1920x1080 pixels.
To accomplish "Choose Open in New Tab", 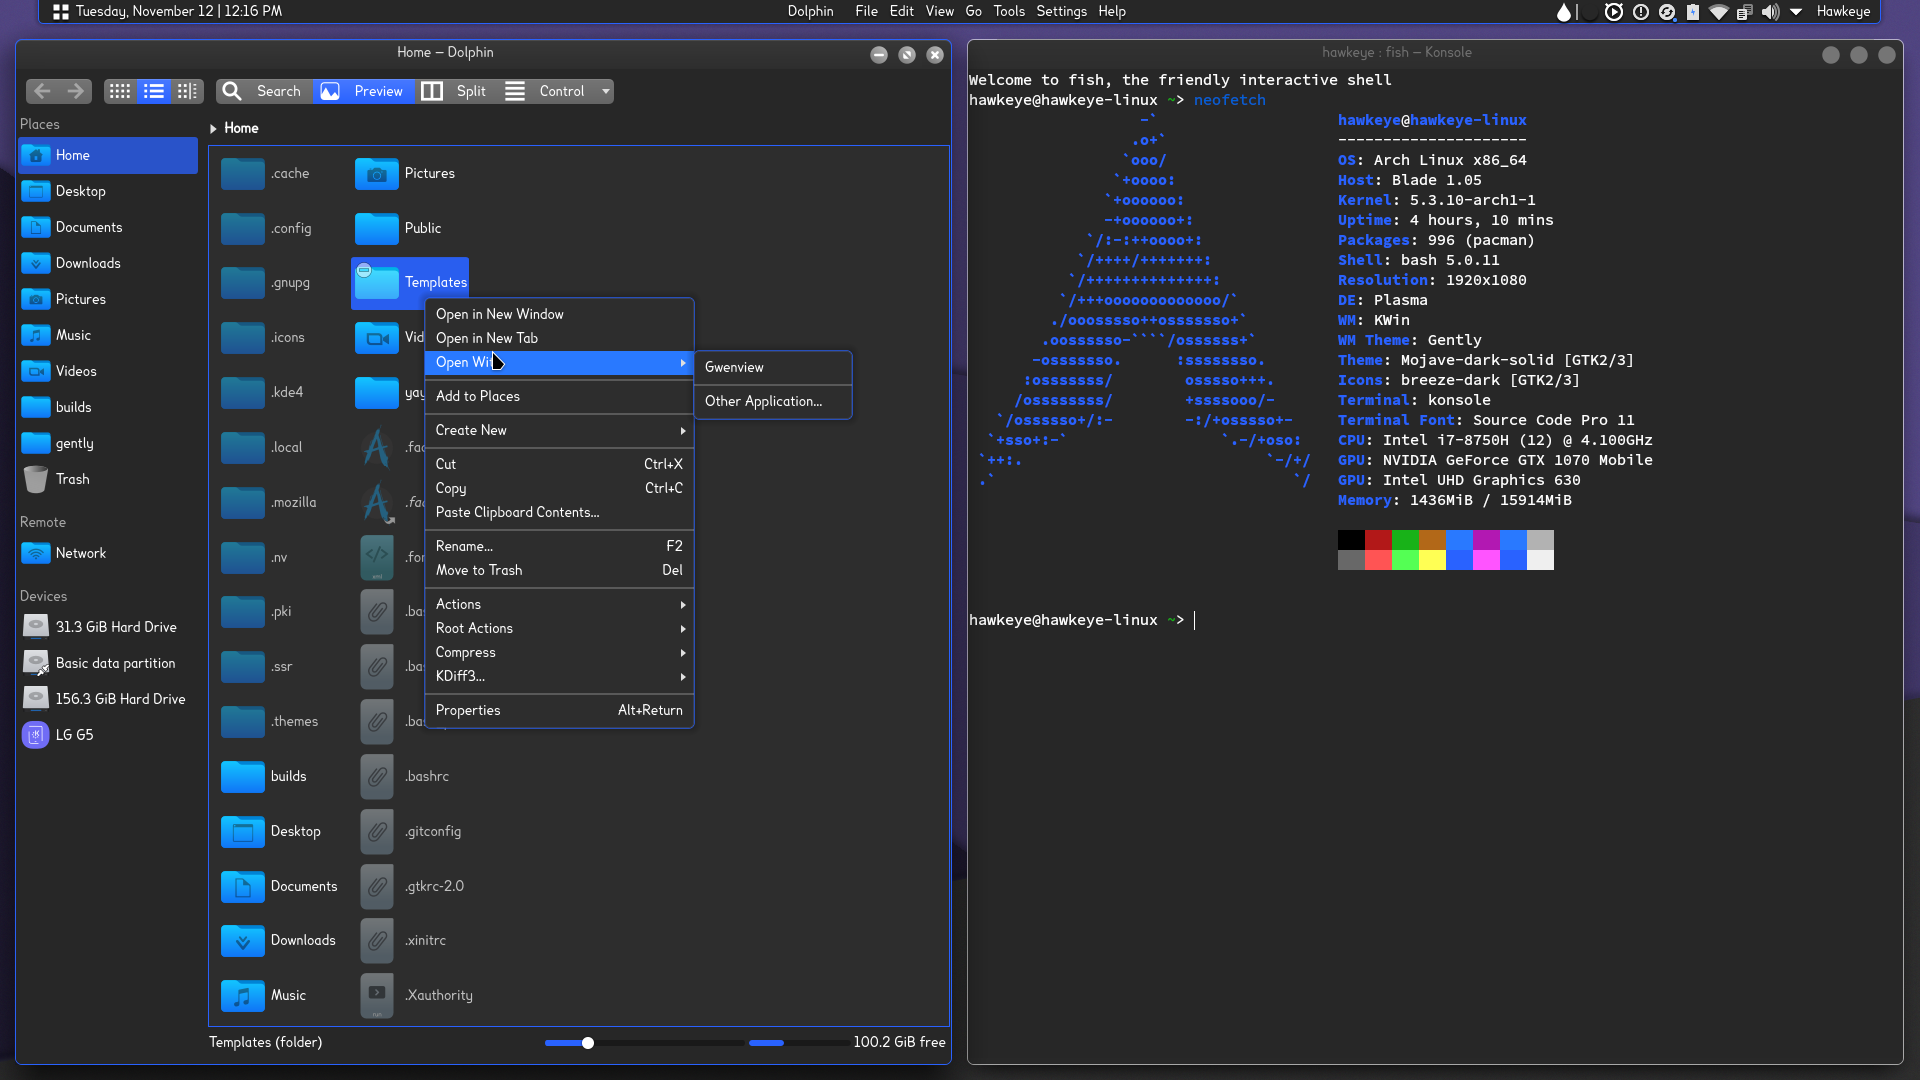I will [x=559, y=338].
